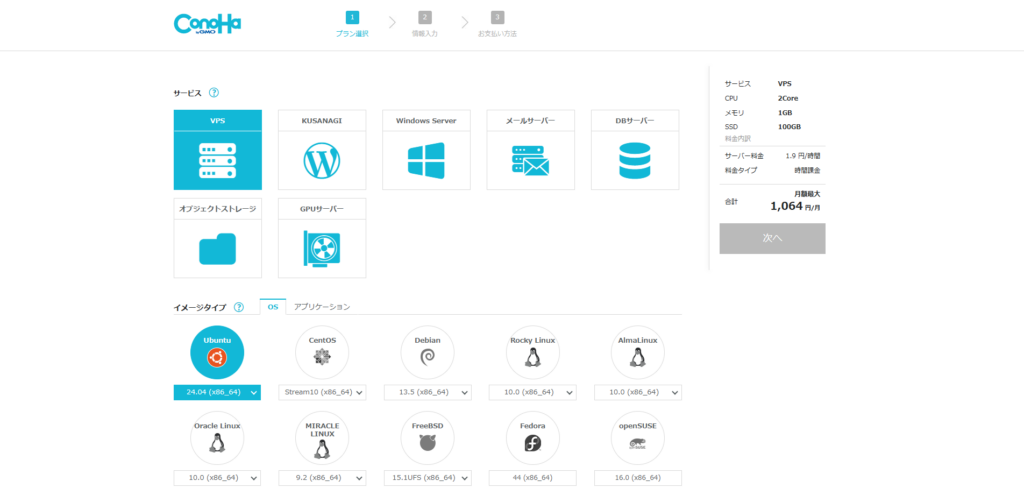
Task: Click the 100GB SSD value
Action: pyautogui.click(x=790, y=127)
